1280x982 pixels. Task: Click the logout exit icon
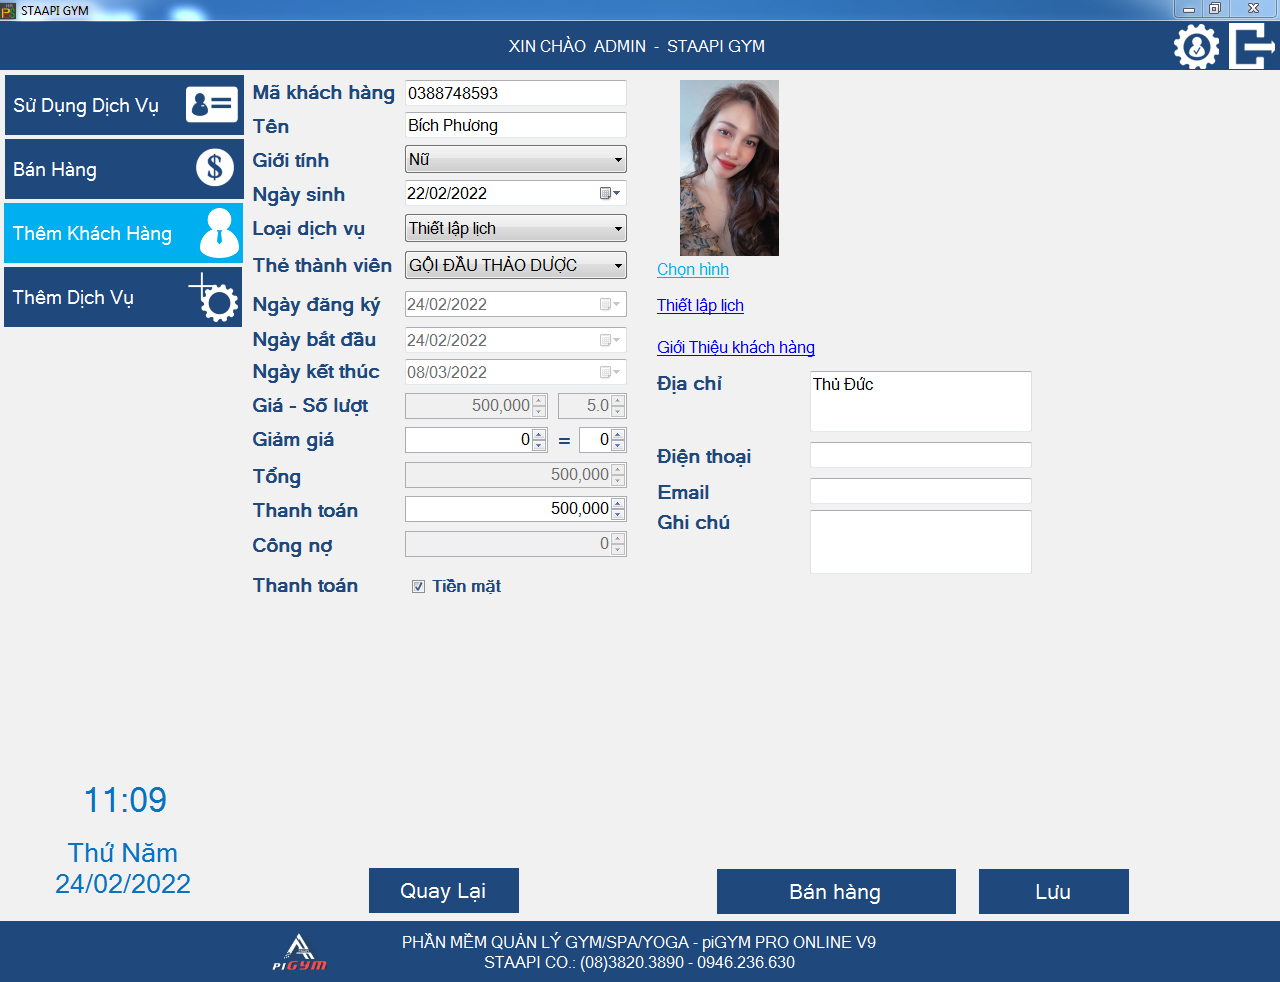click(1251, 46)
